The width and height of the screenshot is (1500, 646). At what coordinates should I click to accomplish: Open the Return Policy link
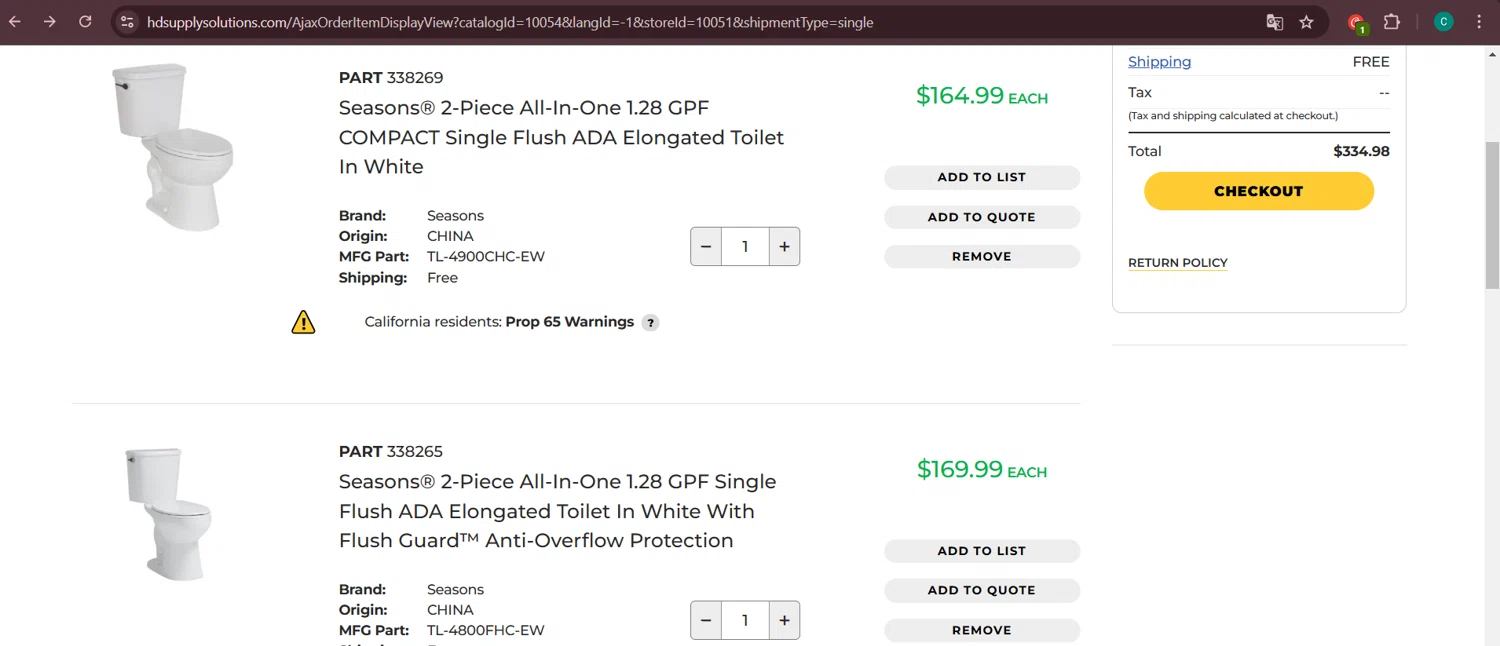1178,263
